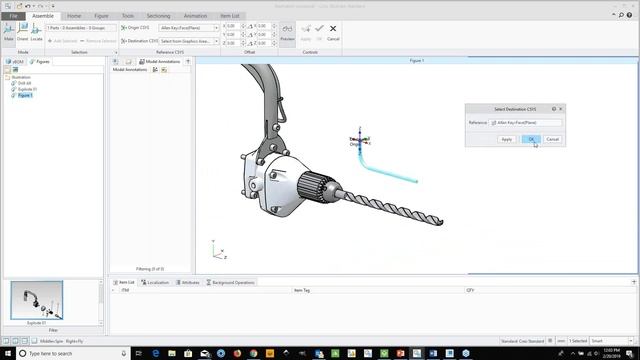This screenshot has height=360, width=640.
Task: Click the Explode 01 thumbnail
Action: point(37,300)
